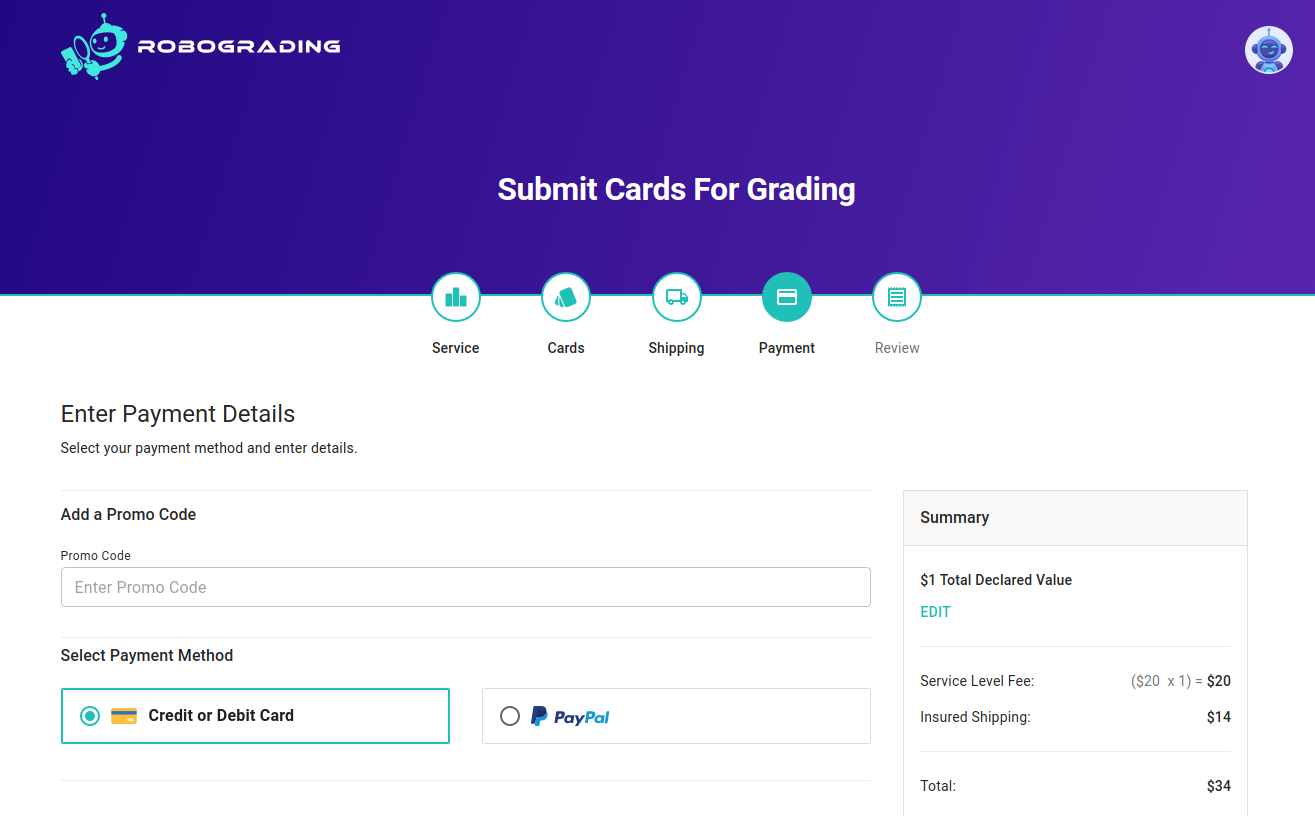Click EDIT under Total Declared Value

pyautogui.click(x=935, y=612)
